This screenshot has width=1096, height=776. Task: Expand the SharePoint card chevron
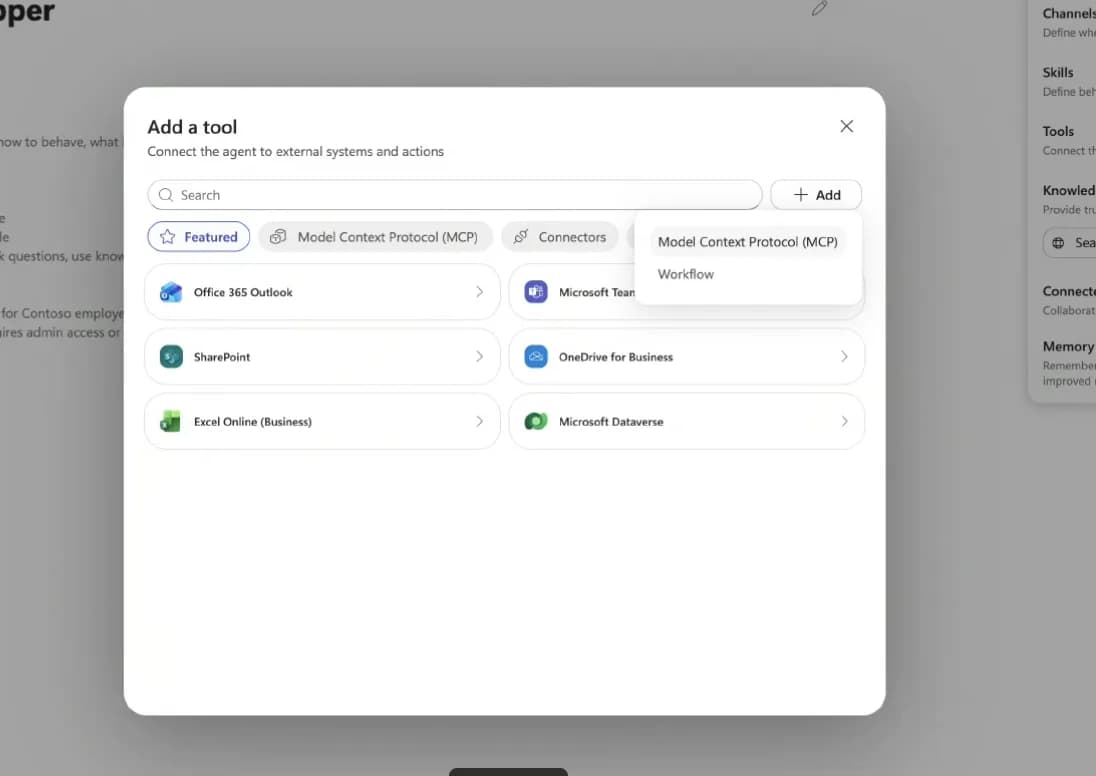tap(480, 357)
